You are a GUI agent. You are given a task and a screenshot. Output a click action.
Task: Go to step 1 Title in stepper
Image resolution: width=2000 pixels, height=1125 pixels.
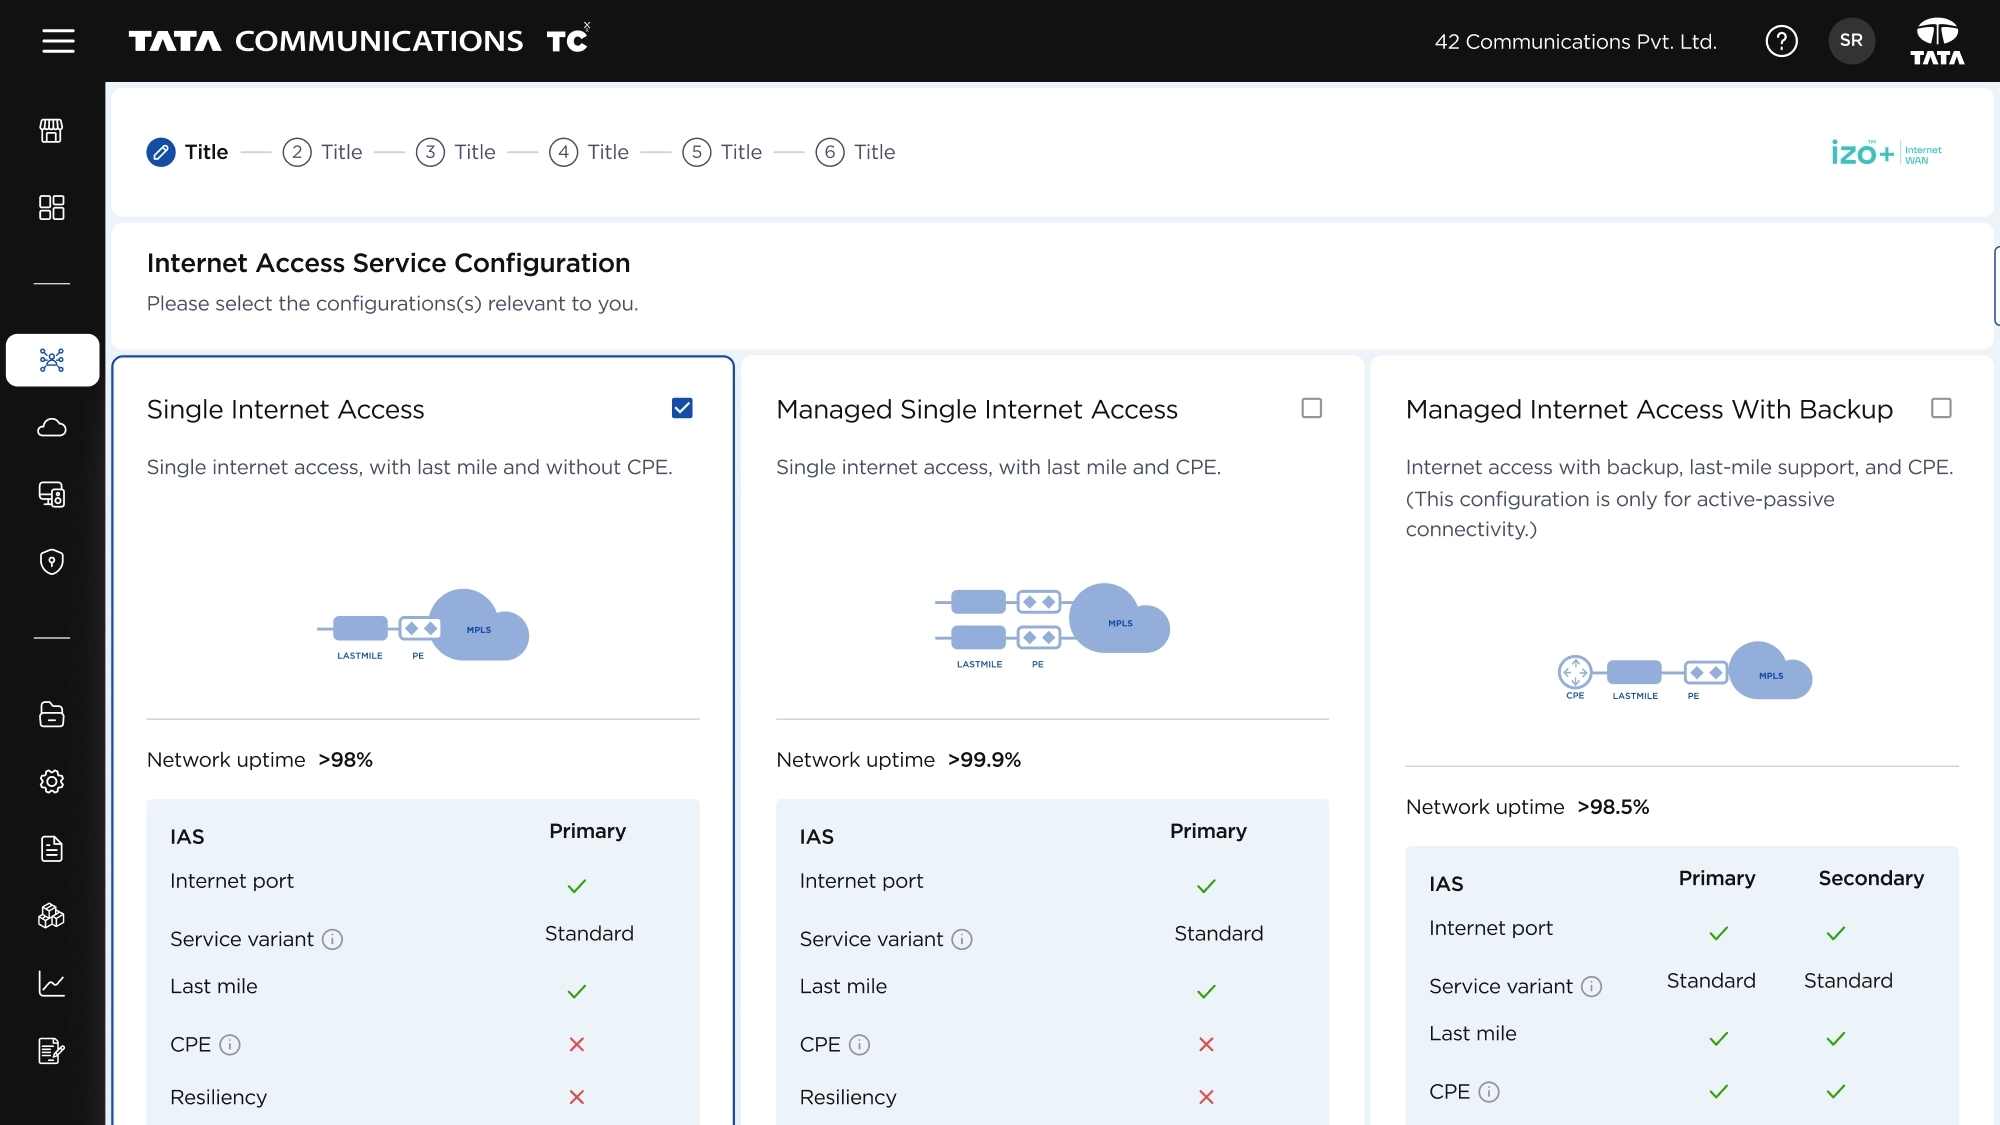(188, 152)
